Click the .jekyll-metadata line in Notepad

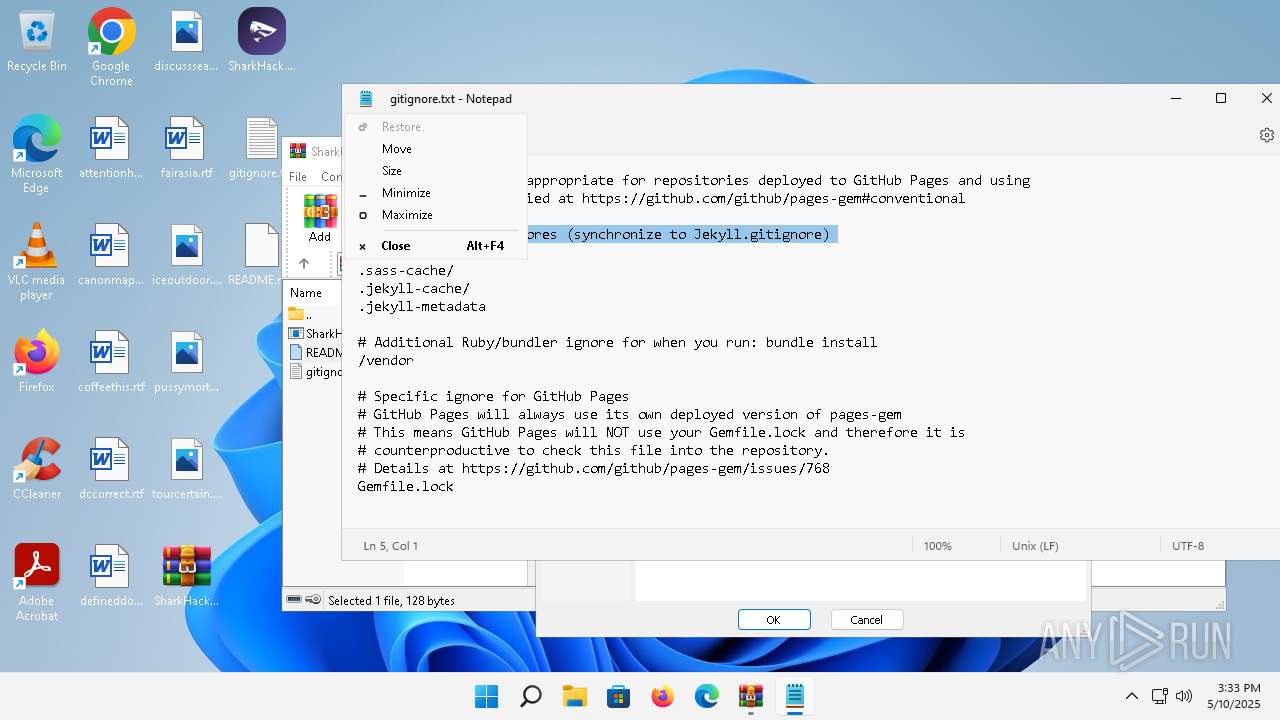pyautogui.click(x=421, y=306)
